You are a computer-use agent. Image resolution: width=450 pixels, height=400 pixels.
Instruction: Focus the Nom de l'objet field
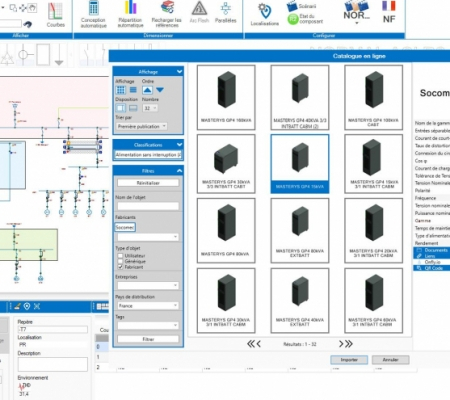[x=148, y=206]
